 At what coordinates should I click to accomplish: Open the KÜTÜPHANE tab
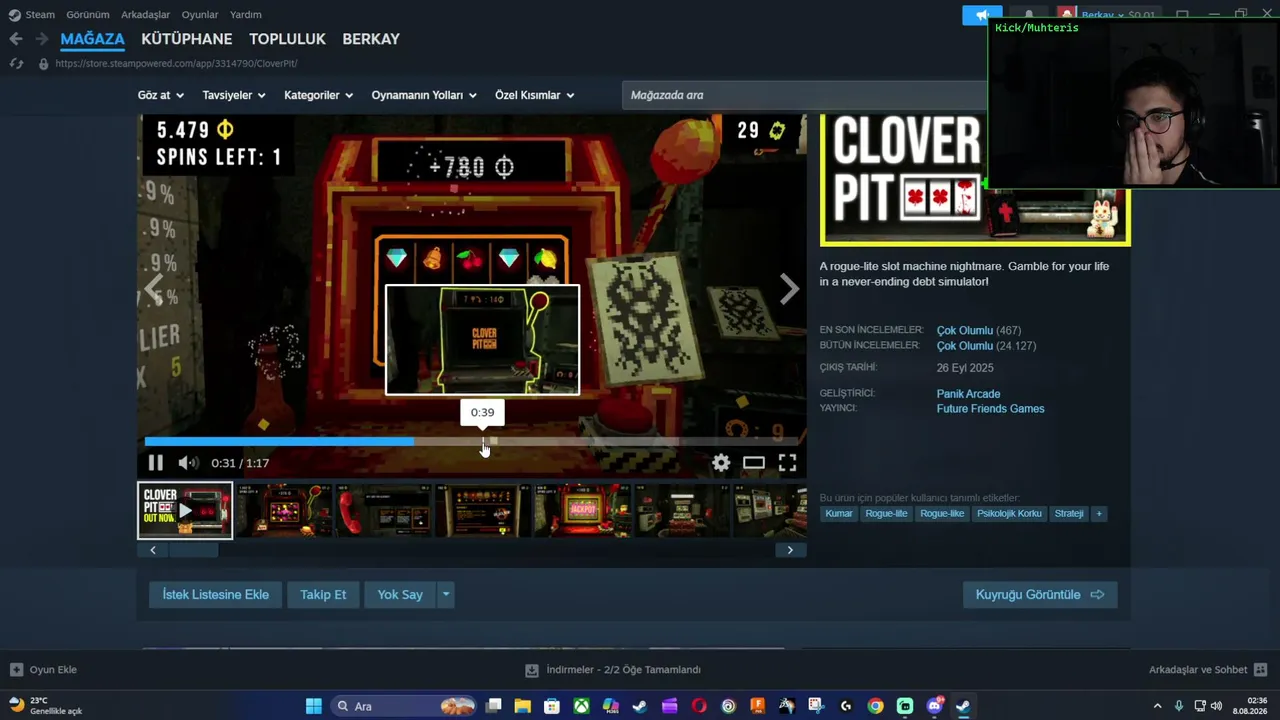click(187, 39)
